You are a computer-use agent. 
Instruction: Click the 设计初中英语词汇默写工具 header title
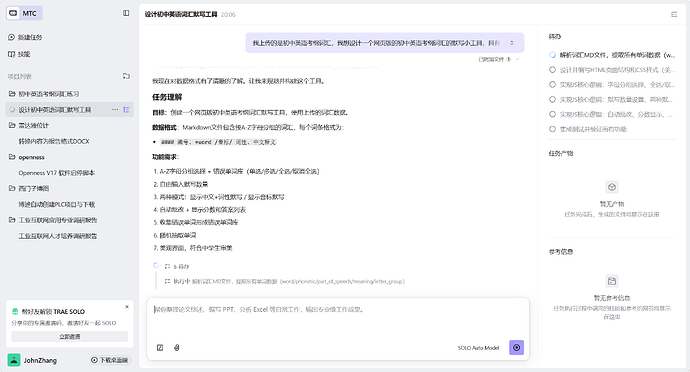[x=181, y=15]
